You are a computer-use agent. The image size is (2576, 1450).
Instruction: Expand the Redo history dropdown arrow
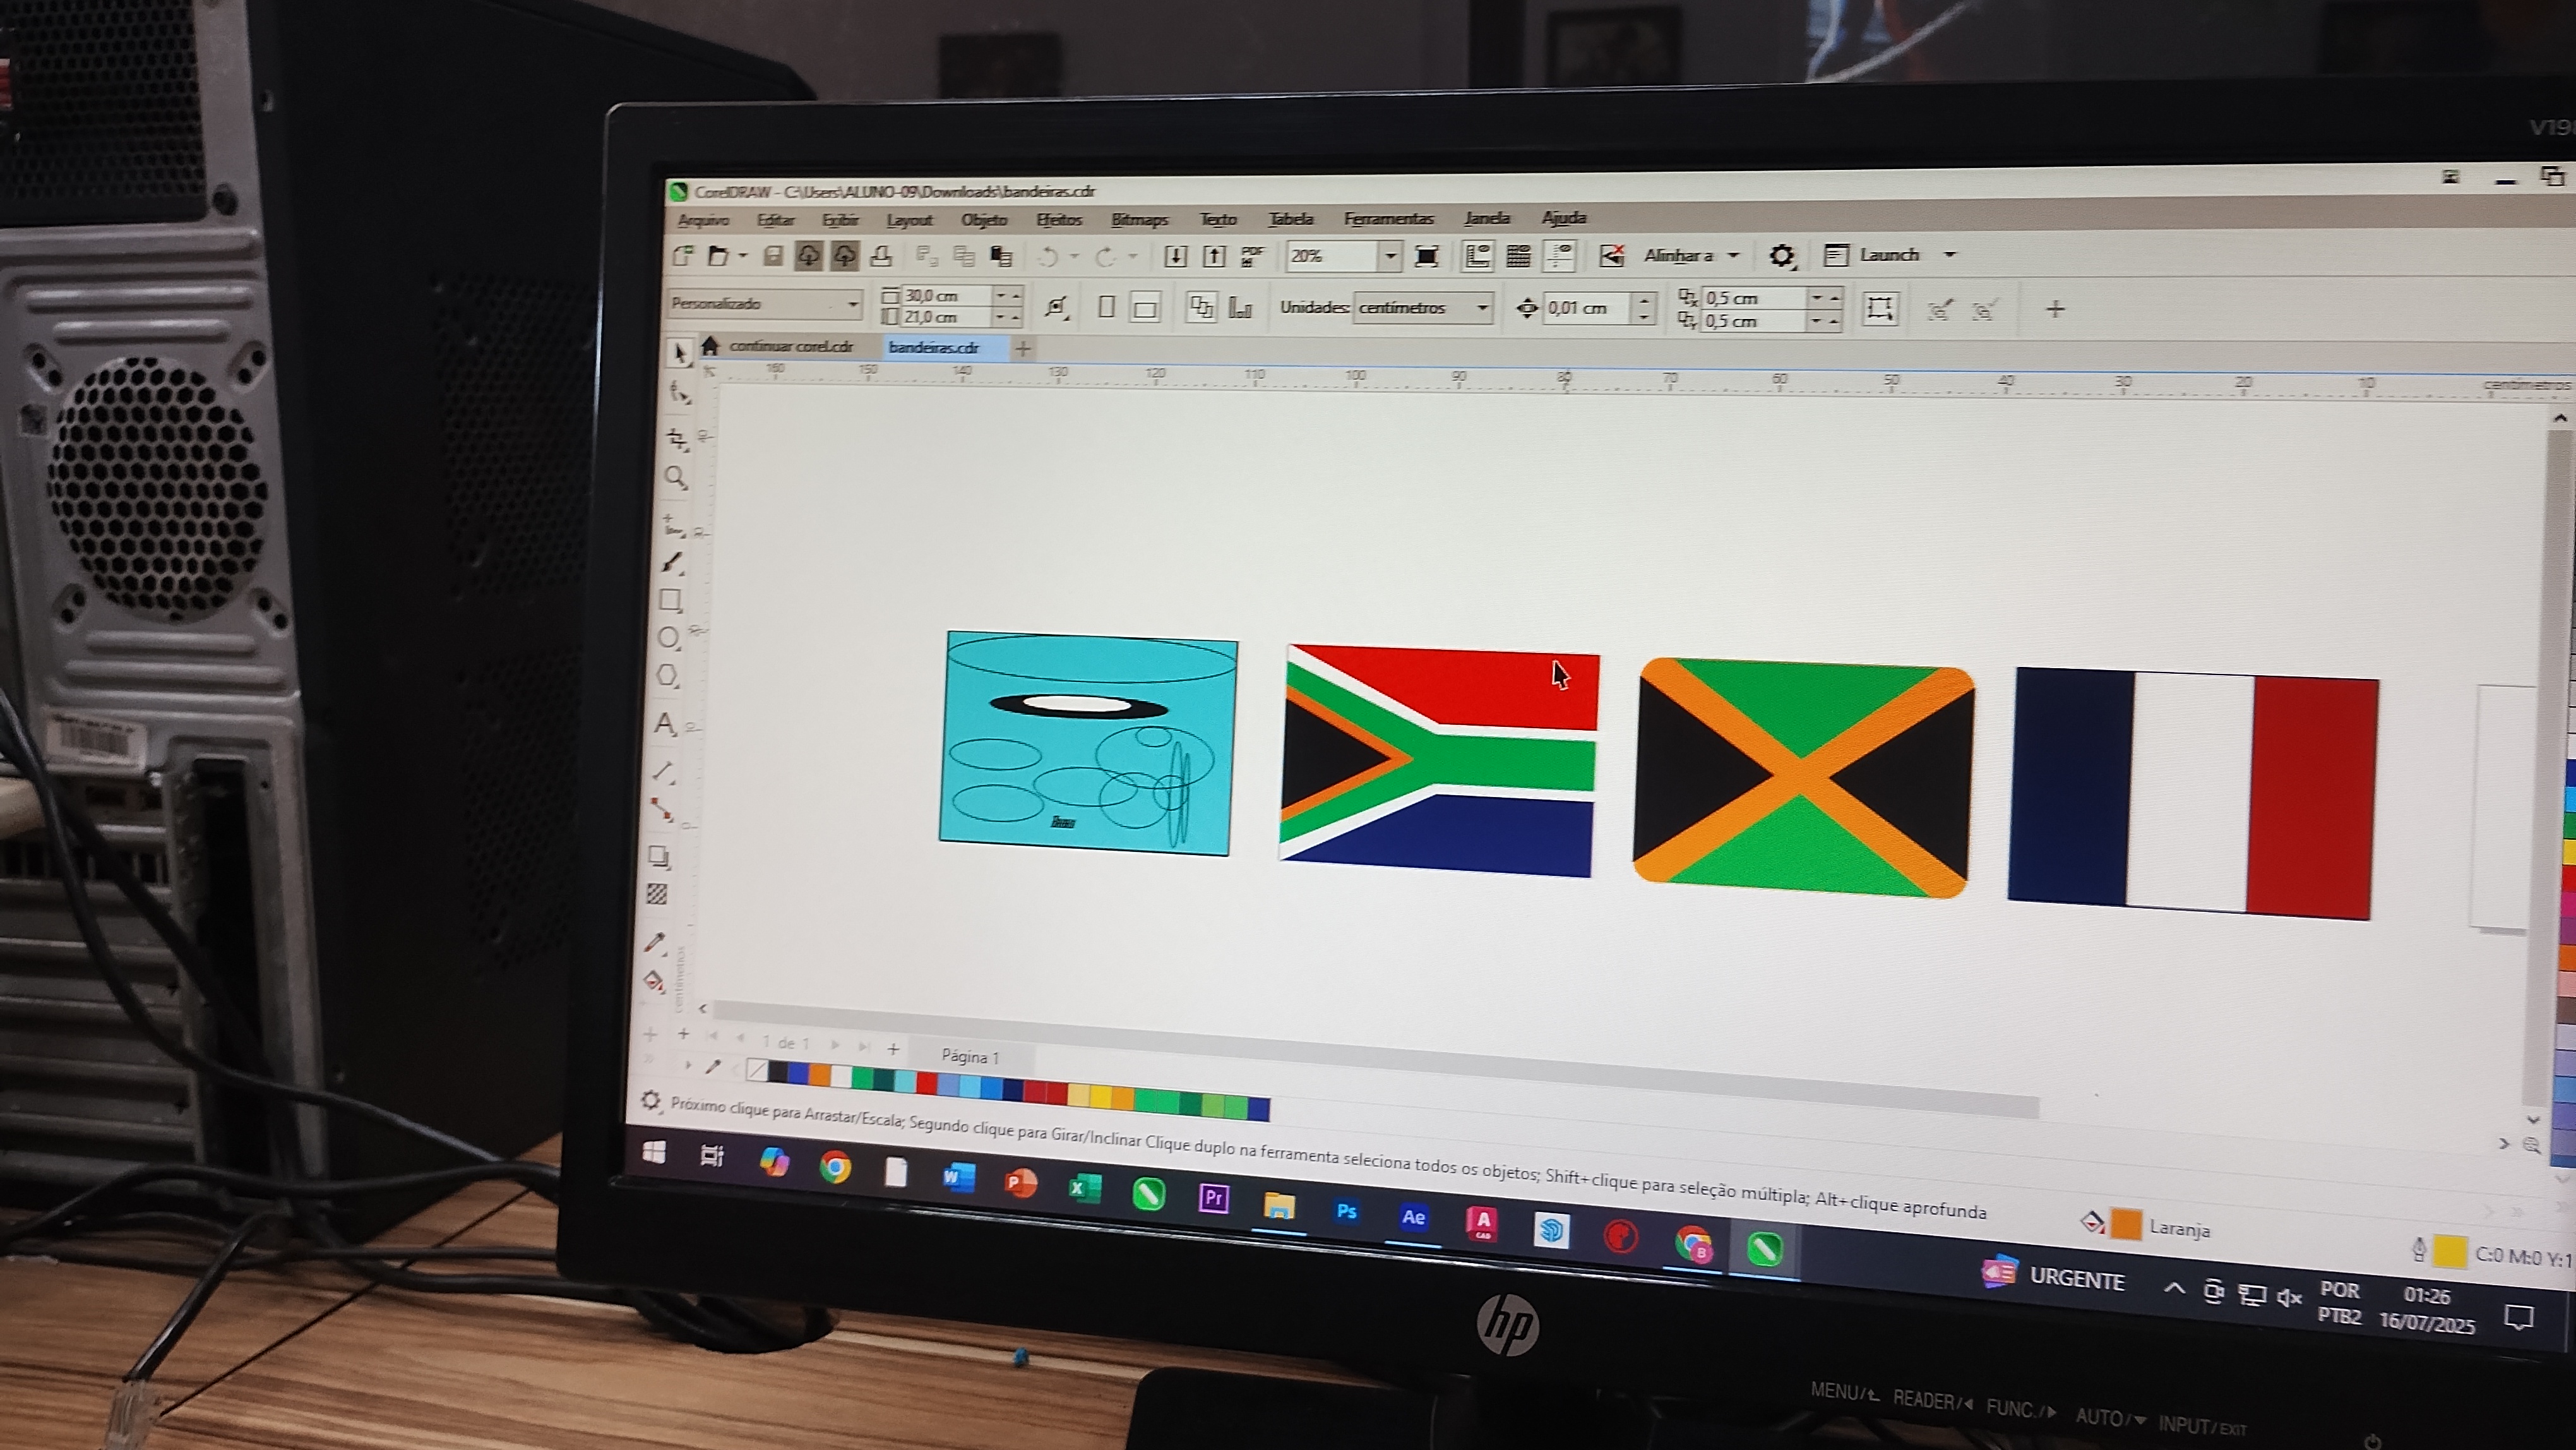tap(1133, 257)
